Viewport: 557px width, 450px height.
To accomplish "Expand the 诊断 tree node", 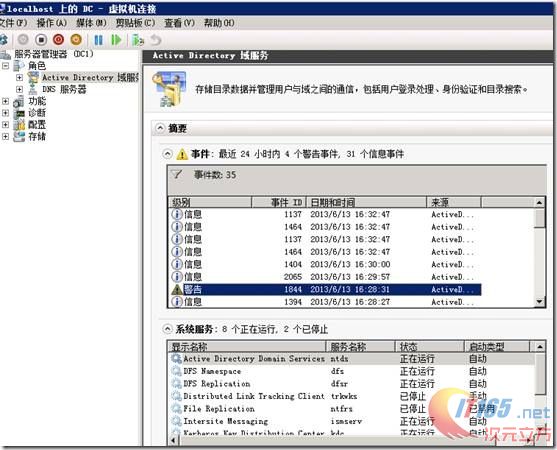I will (5, 113).
